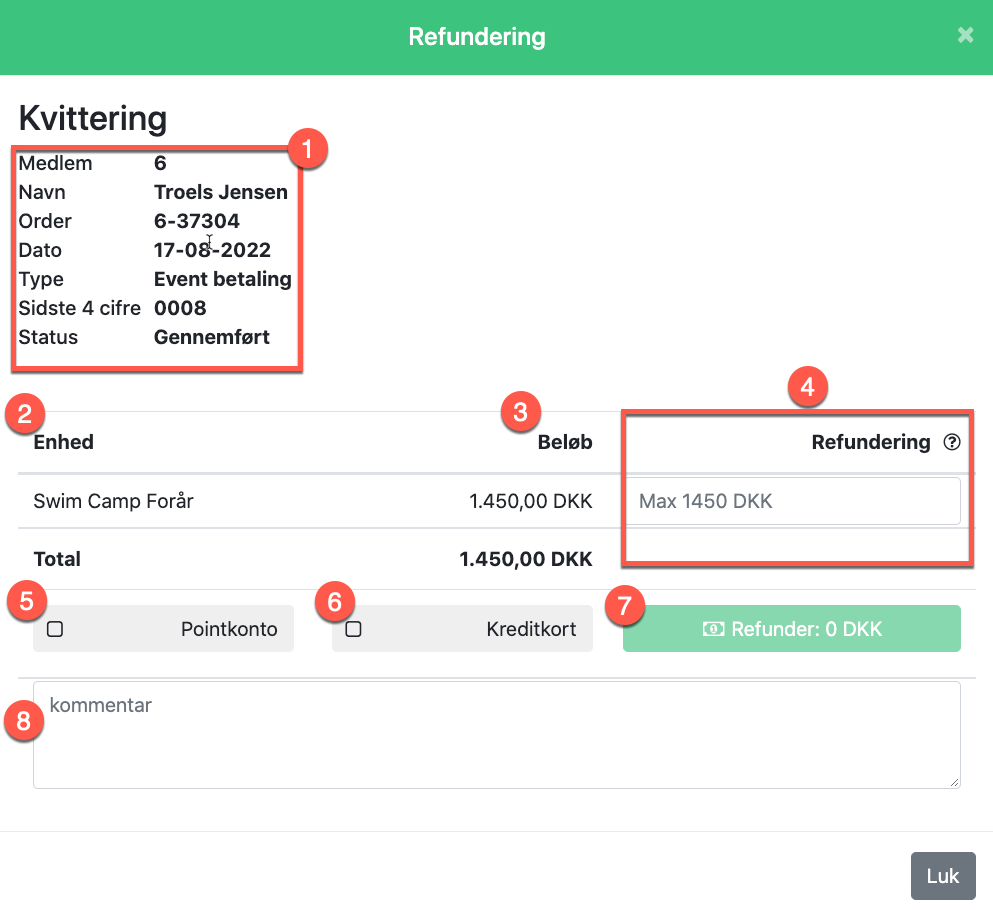
Task: Enable the Kreditkort checkbox
Action: tap(353, 629)
